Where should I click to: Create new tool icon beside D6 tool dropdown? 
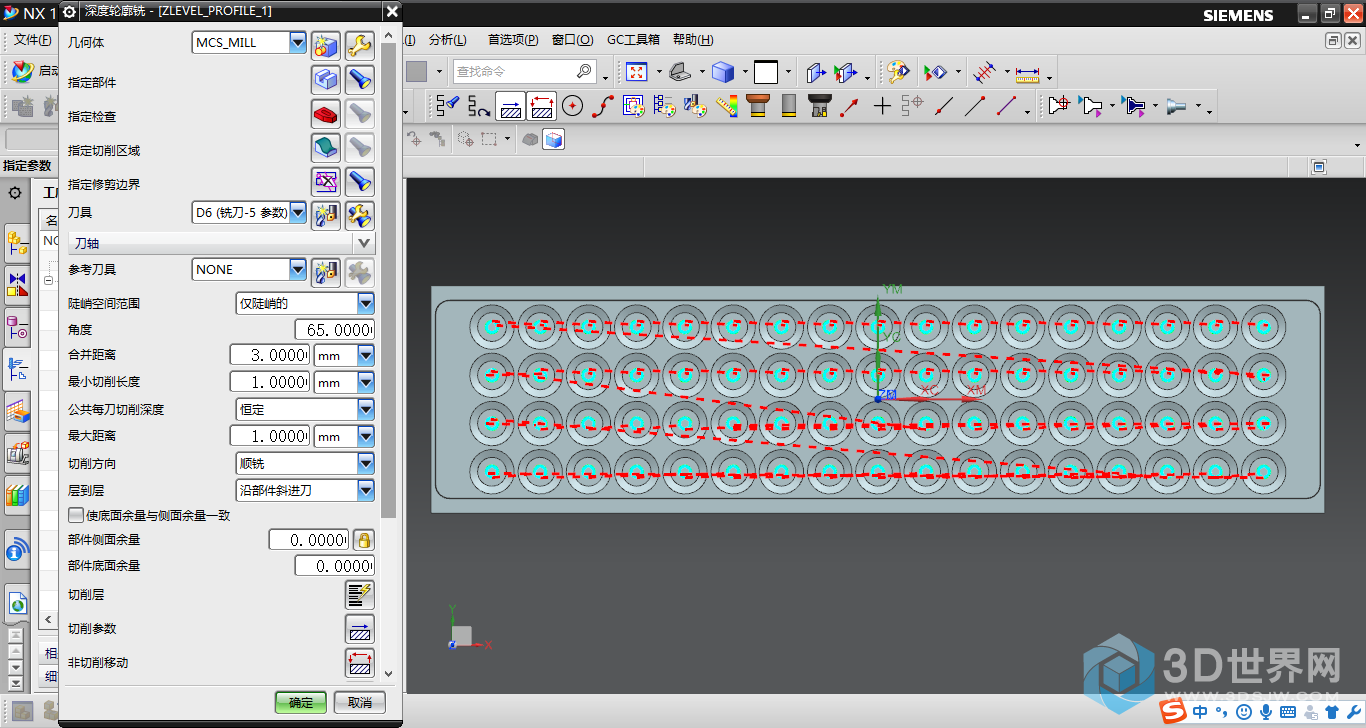tap(326, 215)
